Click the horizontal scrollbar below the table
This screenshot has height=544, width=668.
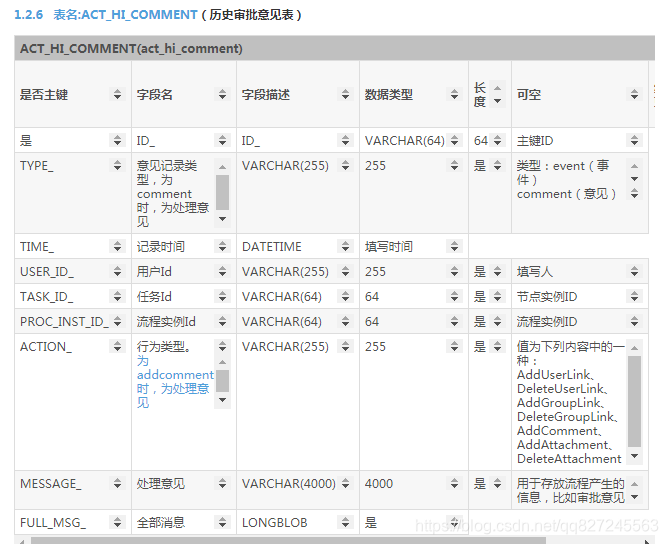pyautogui.click(x=288, y=540)
